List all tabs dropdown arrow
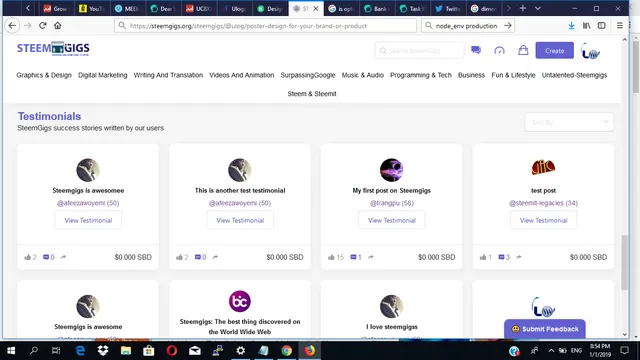This screenshot has width=640, height=360. (x=538, y=8)
